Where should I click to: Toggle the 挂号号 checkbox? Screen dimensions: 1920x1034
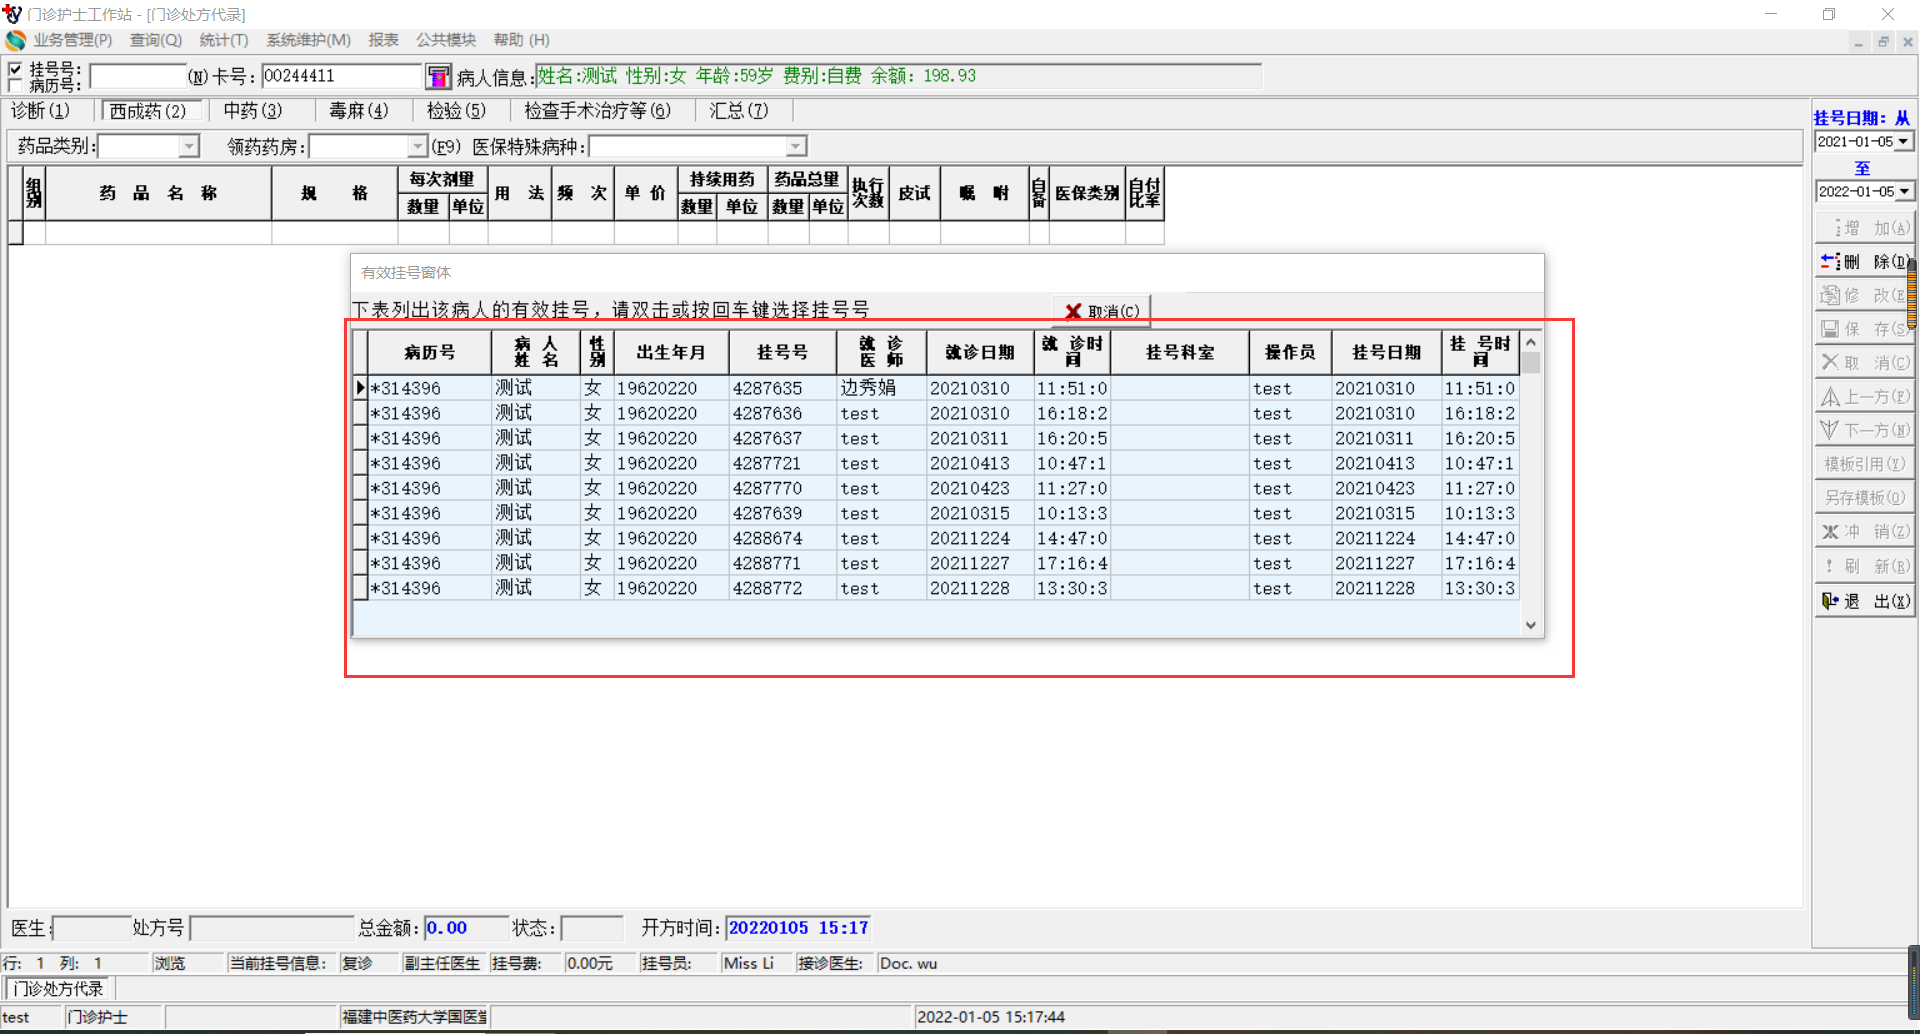[15, 69]
